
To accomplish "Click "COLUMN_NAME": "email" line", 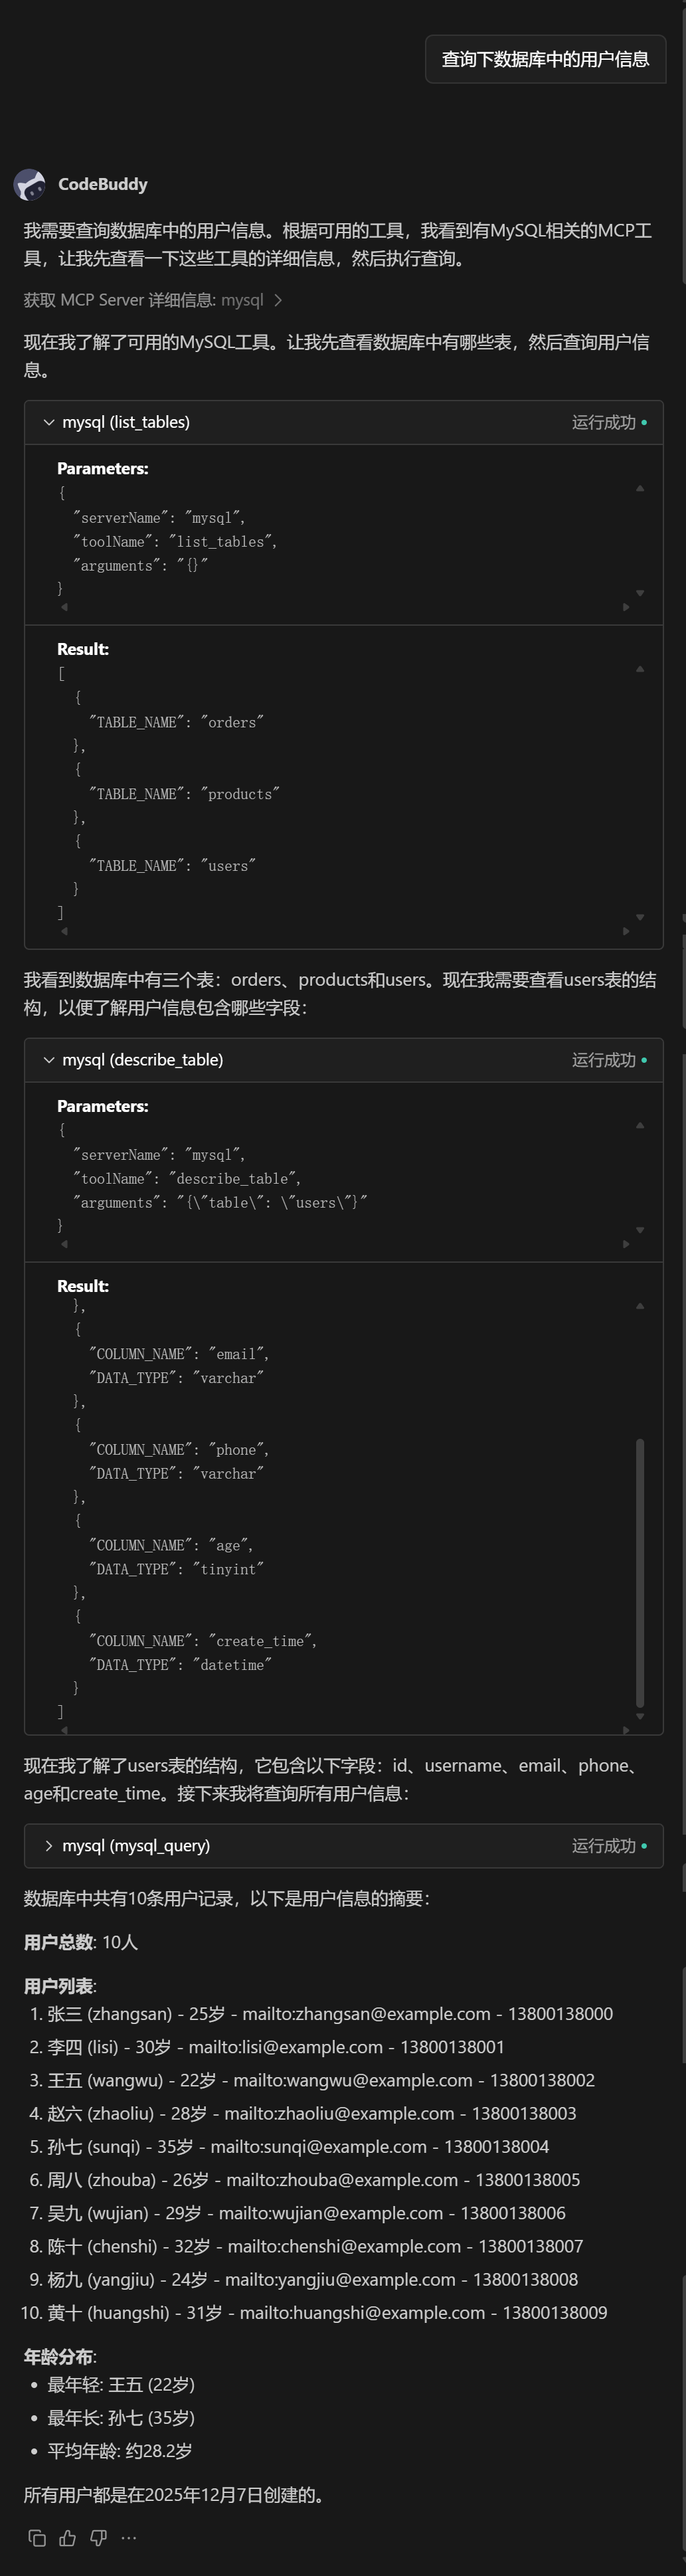I will tap(179, 1354).
